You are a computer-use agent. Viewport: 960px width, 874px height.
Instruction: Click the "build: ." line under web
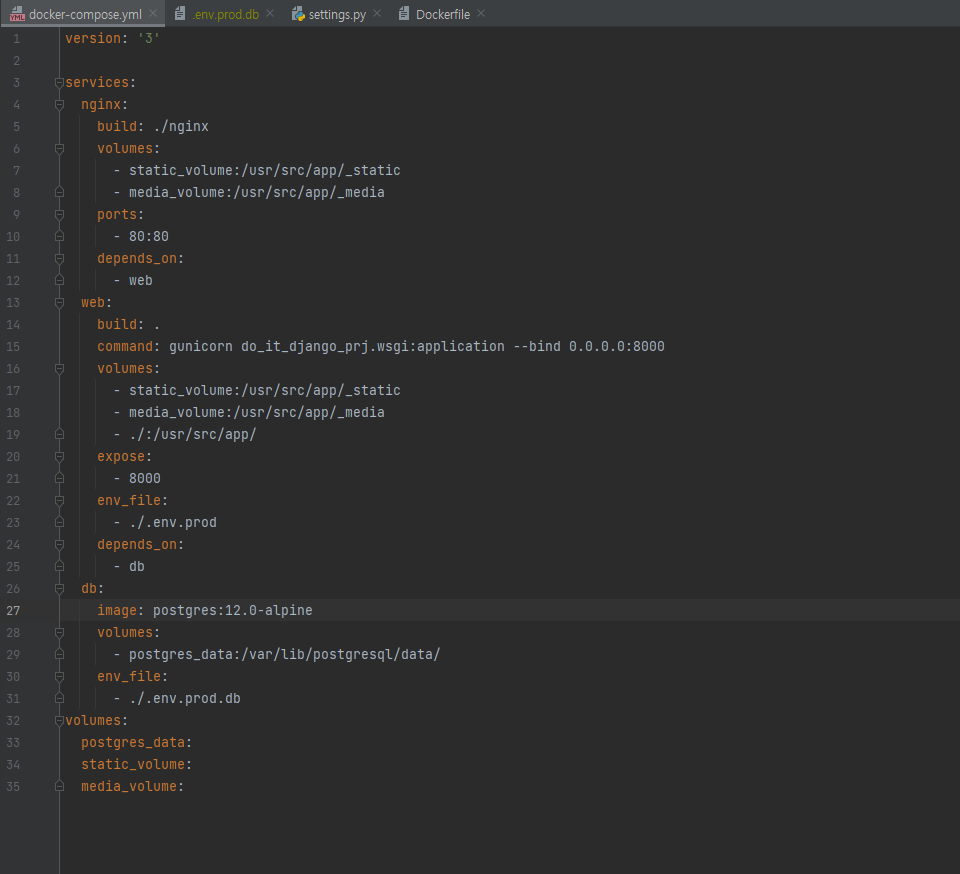(x=129, y=325)
